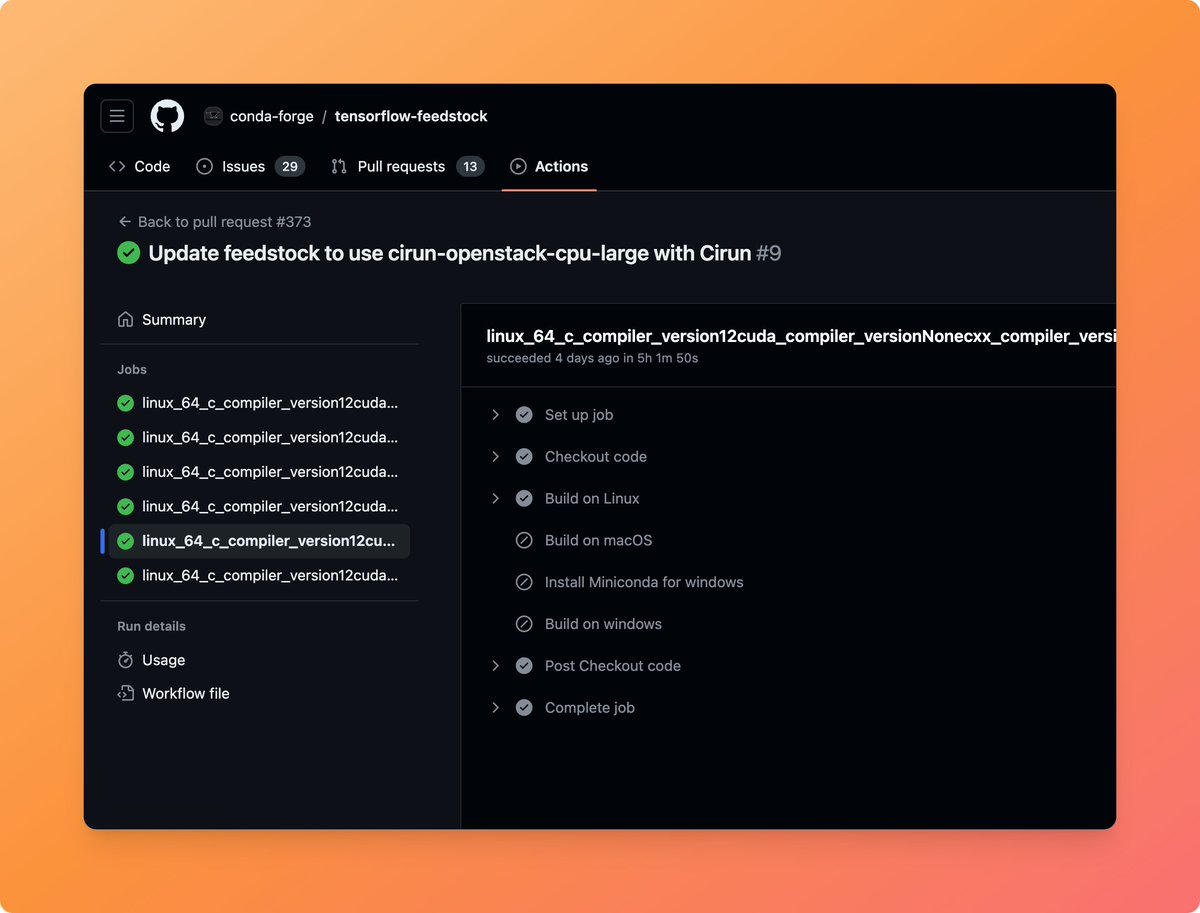
Task: Switch to the Actions tab
Action: click(x=549, y=166)
